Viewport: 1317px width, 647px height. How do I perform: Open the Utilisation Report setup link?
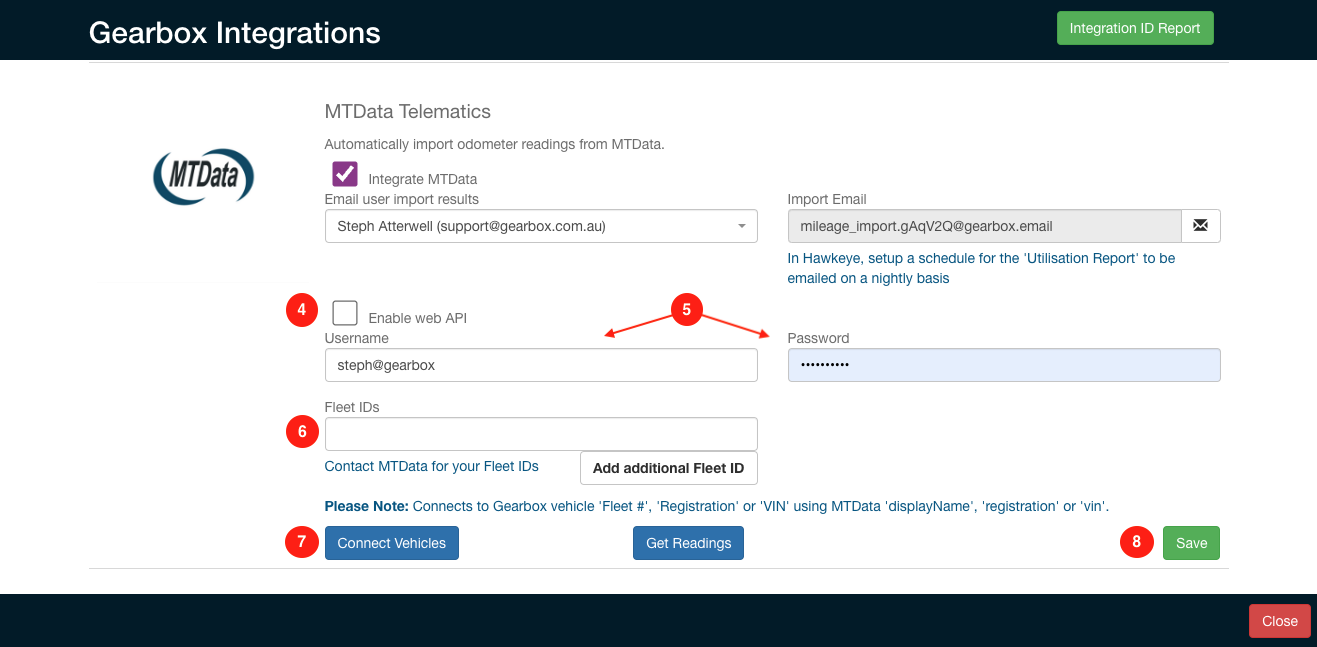(x=980, y=267)
